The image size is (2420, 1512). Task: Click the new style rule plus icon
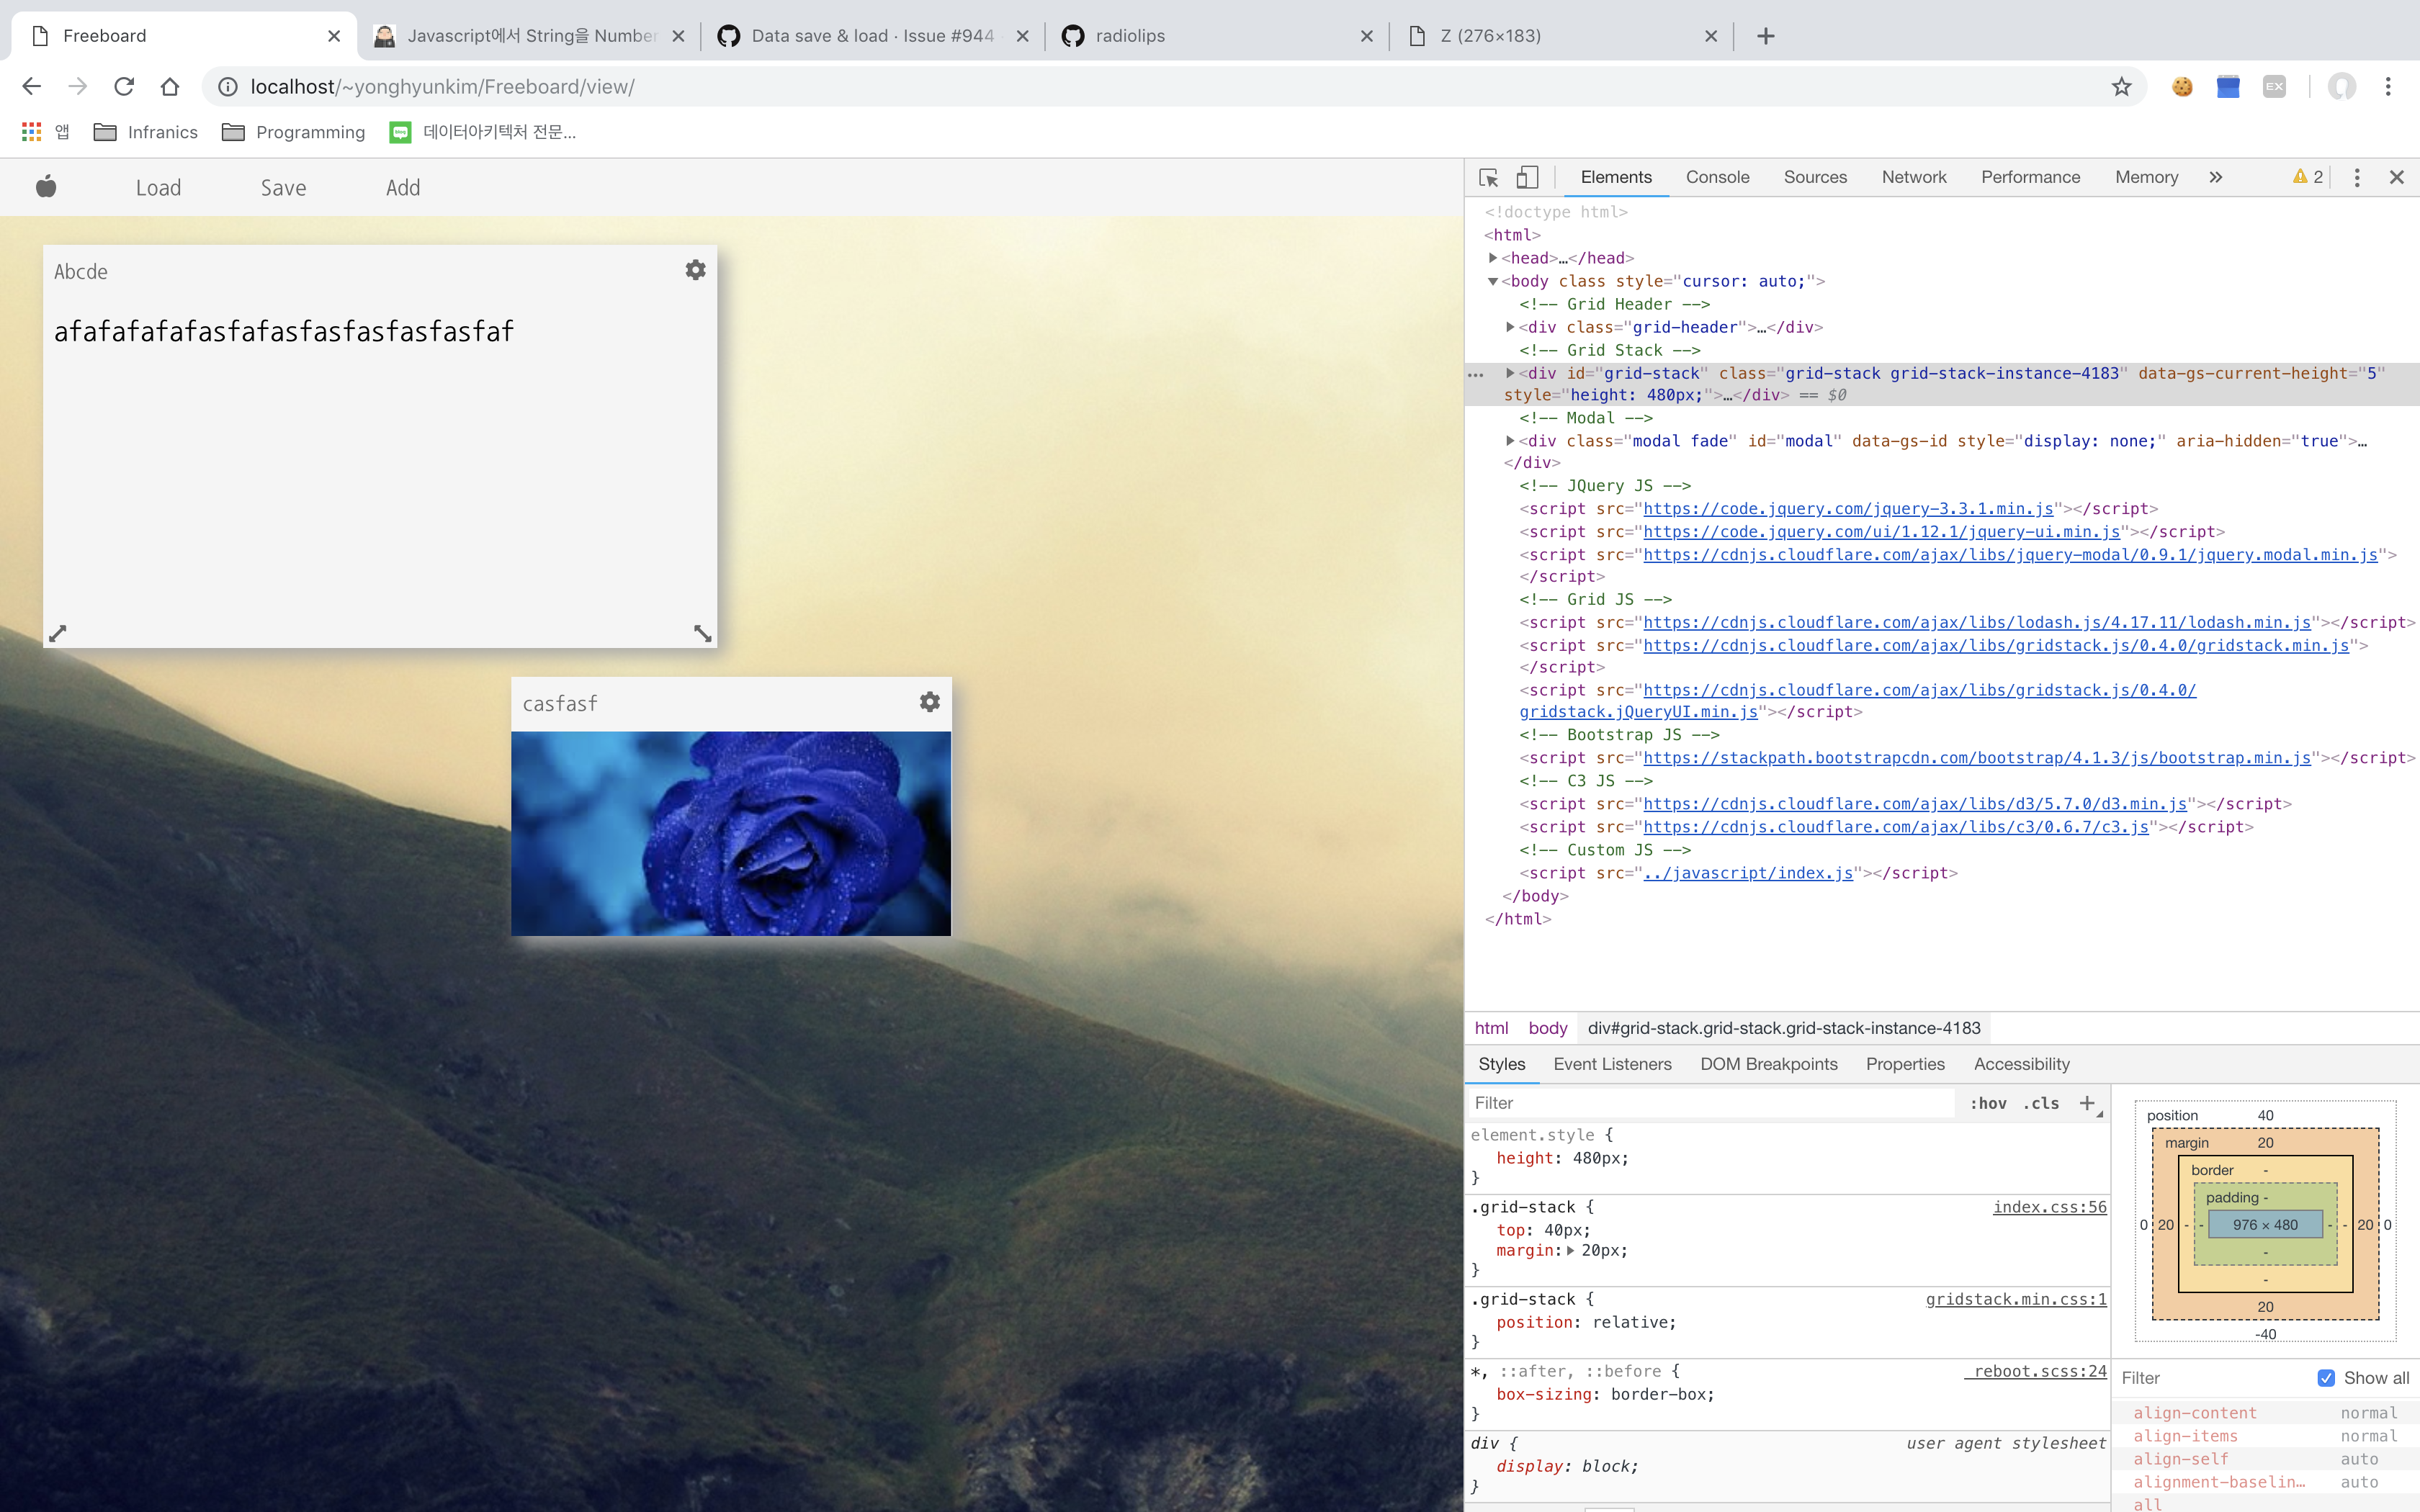point(2087,1103)
